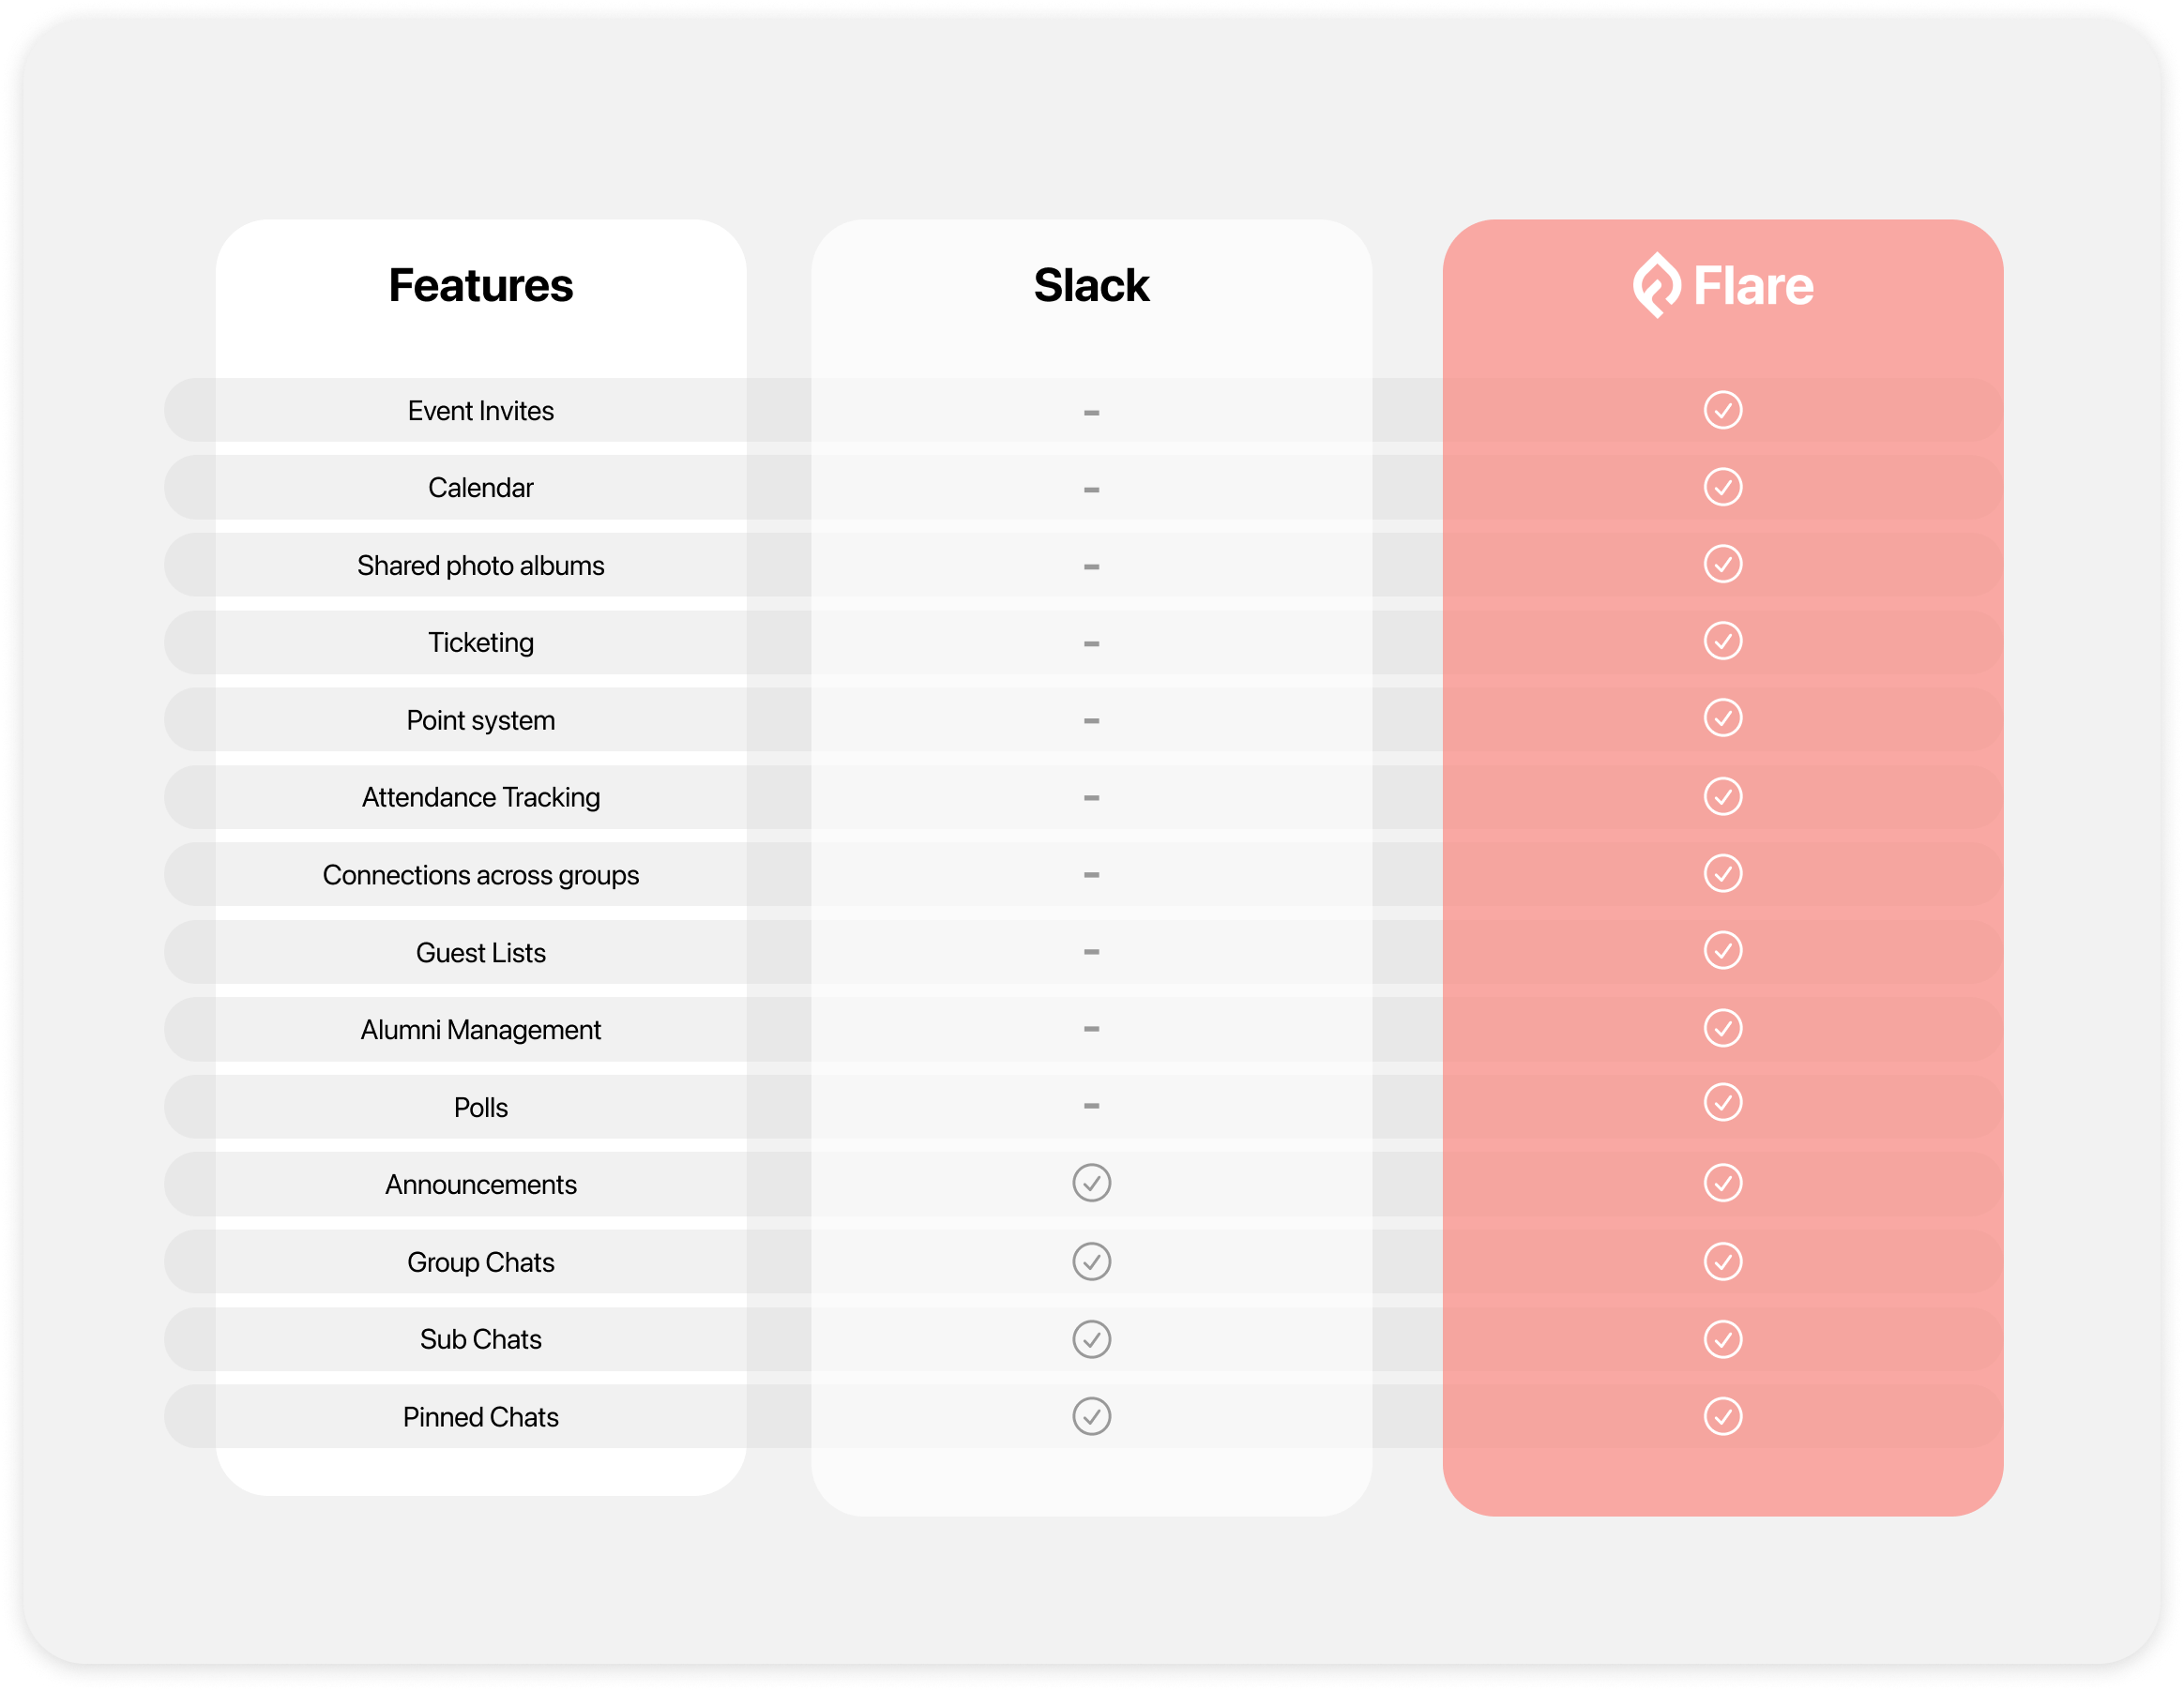Click the Flare flame logo icon
The width and height of the screenshot is (2184, 1691).
point(1656,285)
